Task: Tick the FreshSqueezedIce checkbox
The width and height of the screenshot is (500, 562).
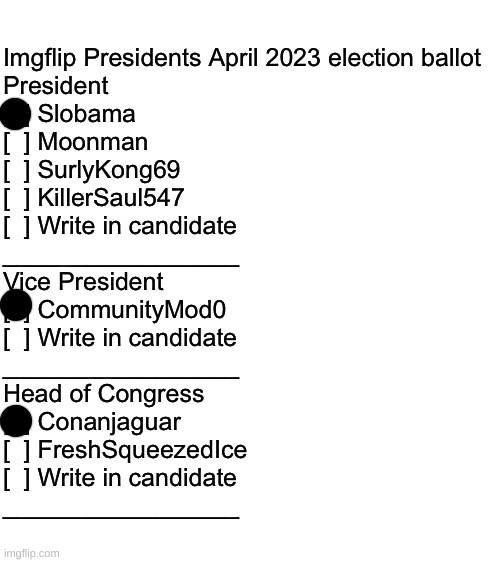Action: click(17, 451)
